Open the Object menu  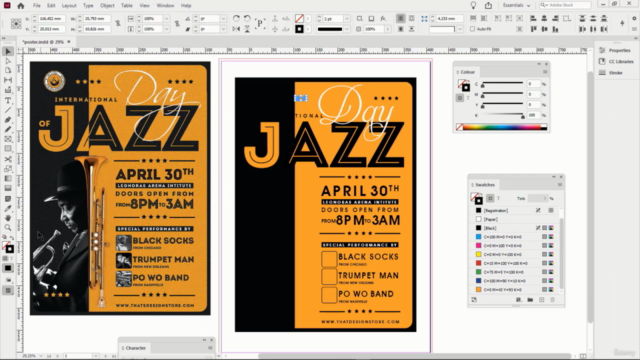pyautogui.click(x=107, y=5)
